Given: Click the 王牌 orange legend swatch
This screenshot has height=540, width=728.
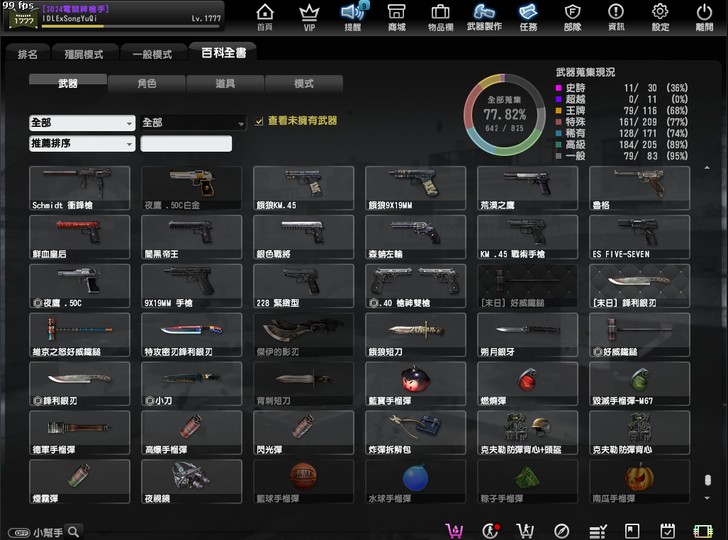Looking at the screenshot, I should tap(559, 111).
